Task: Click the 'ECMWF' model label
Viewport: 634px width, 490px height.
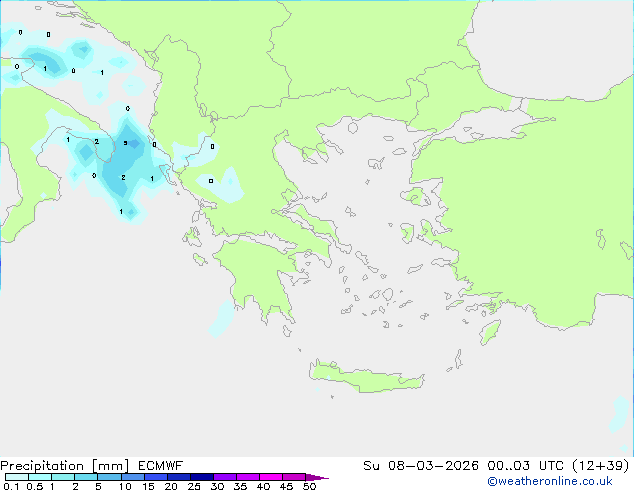Action: pyautogui.click(x=161, y=466)
